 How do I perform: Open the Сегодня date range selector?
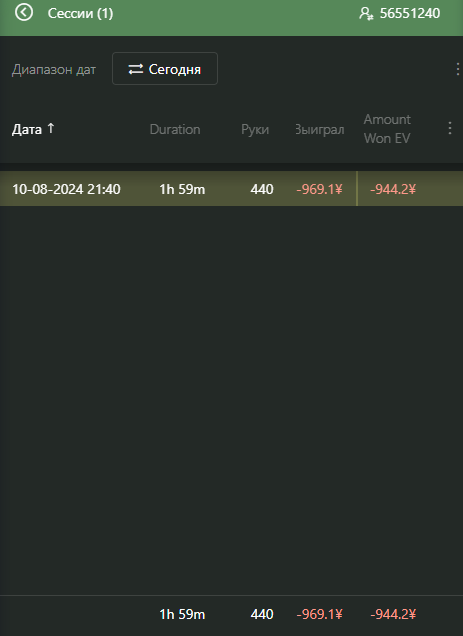point(165,69)
